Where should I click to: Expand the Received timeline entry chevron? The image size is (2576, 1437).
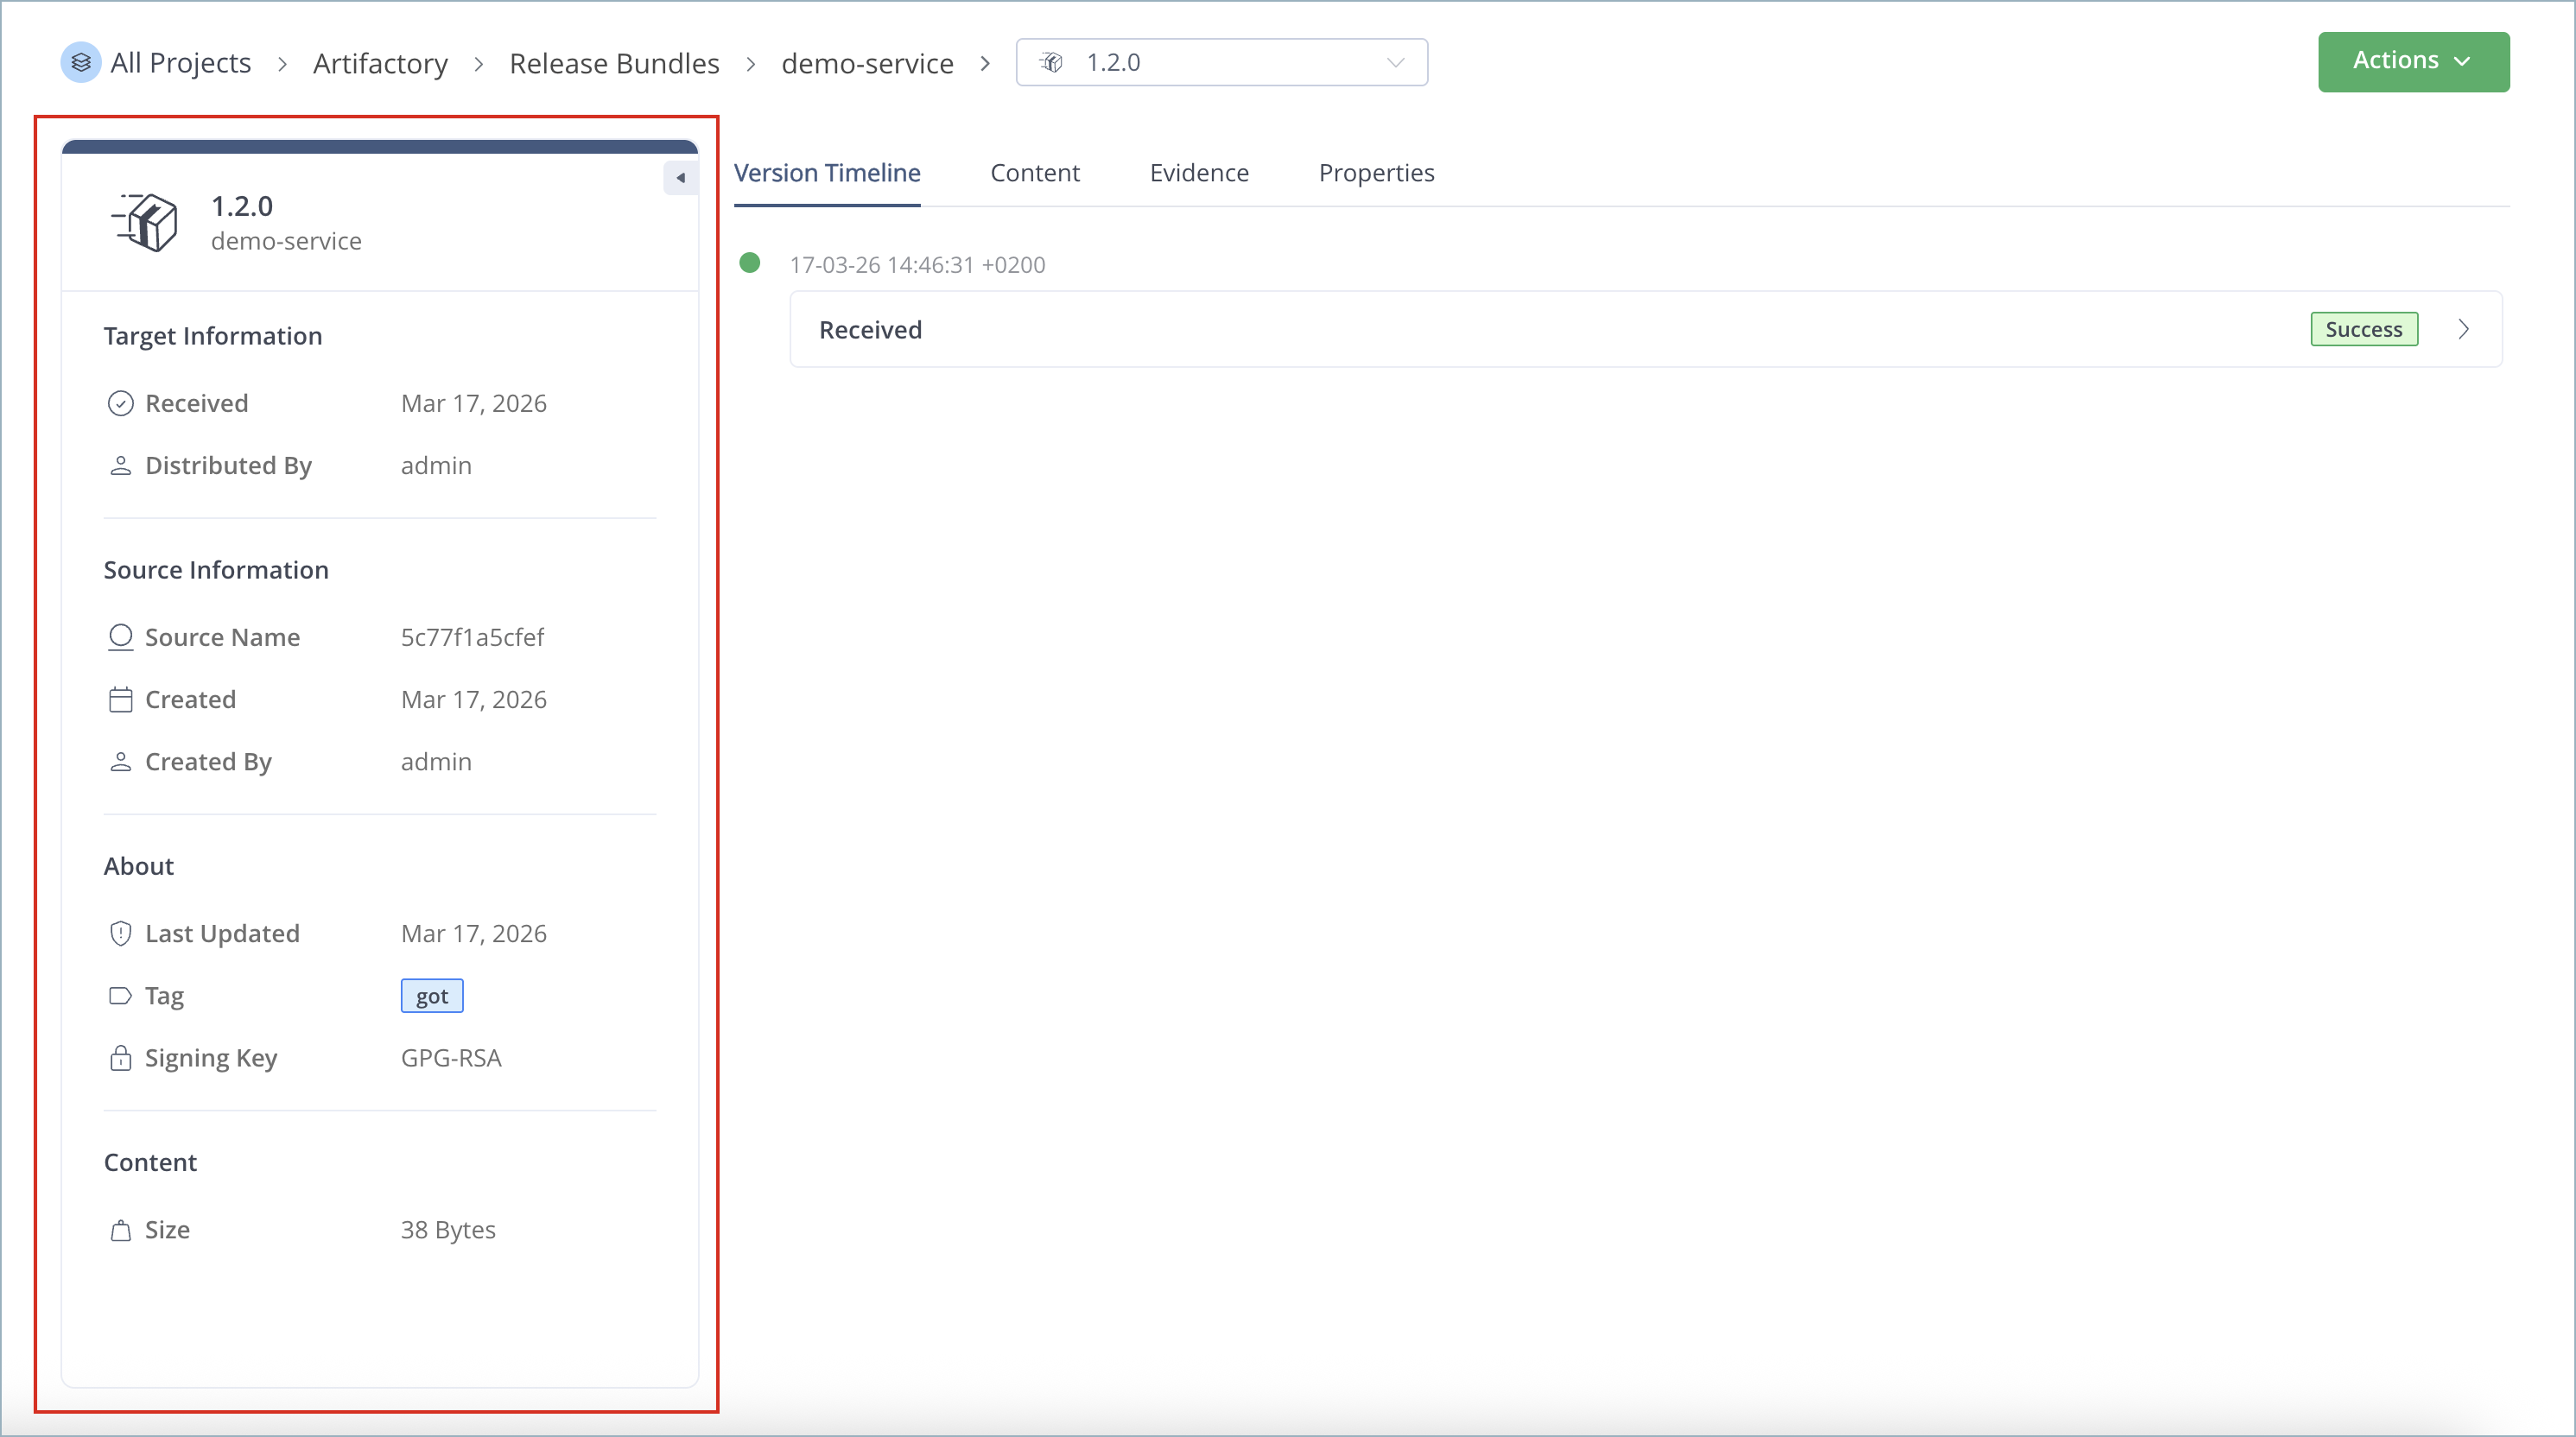click(2463, 329)
